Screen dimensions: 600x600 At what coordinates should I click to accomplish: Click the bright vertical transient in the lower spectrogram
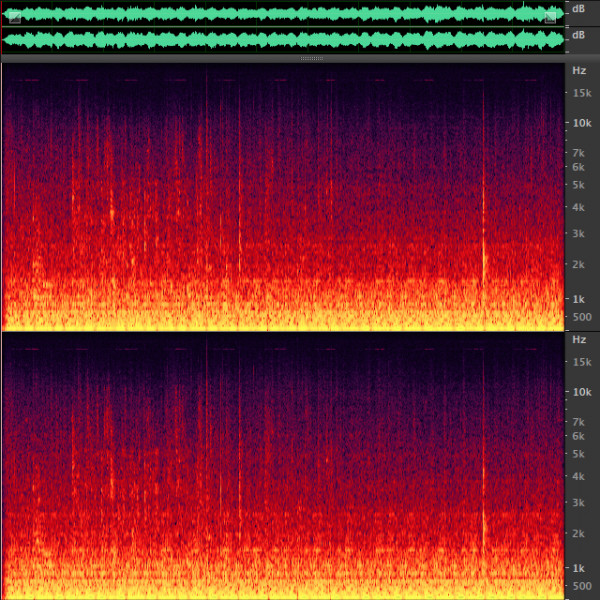pyautogui.click(x=484, y=520)
